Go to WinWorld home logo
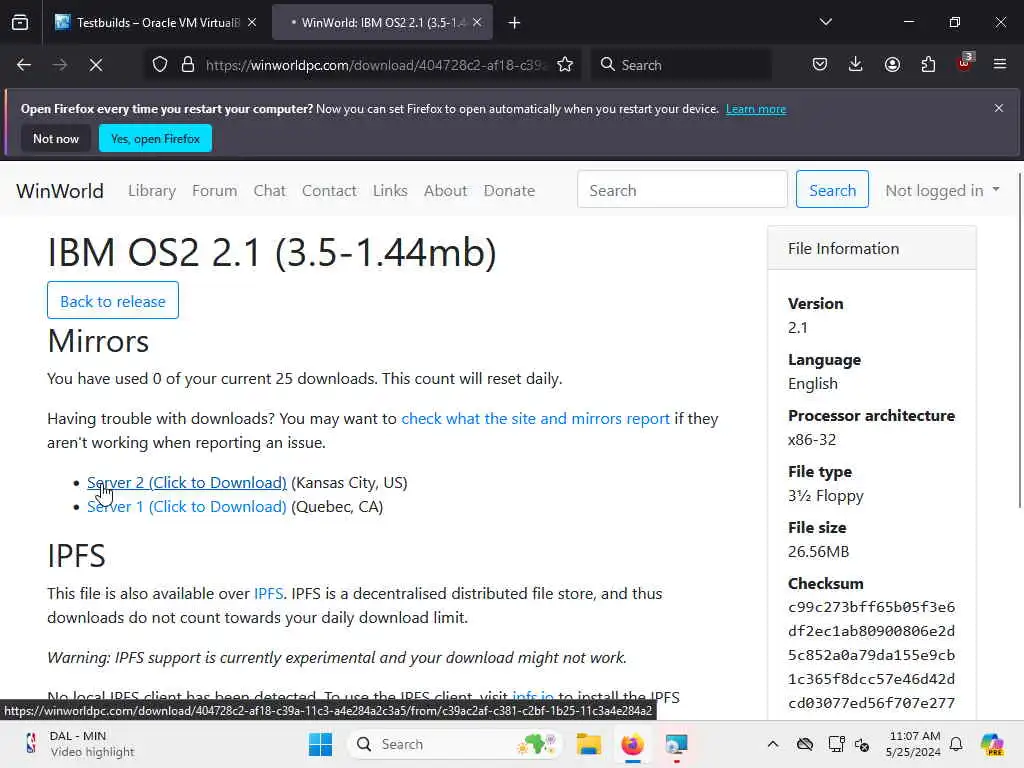Image resolution: width=1024 pixels, height=768 pixels. point(60,191)
